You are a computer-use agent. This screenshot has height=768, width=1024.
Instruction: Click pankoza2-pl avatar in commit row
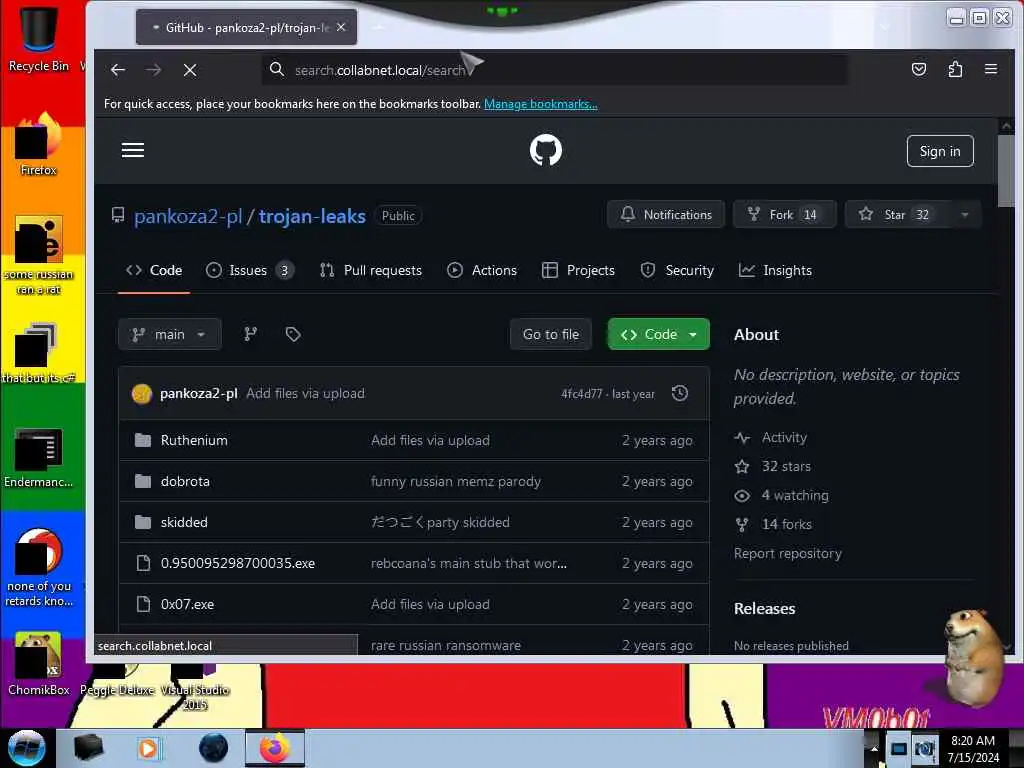[142, 394]
